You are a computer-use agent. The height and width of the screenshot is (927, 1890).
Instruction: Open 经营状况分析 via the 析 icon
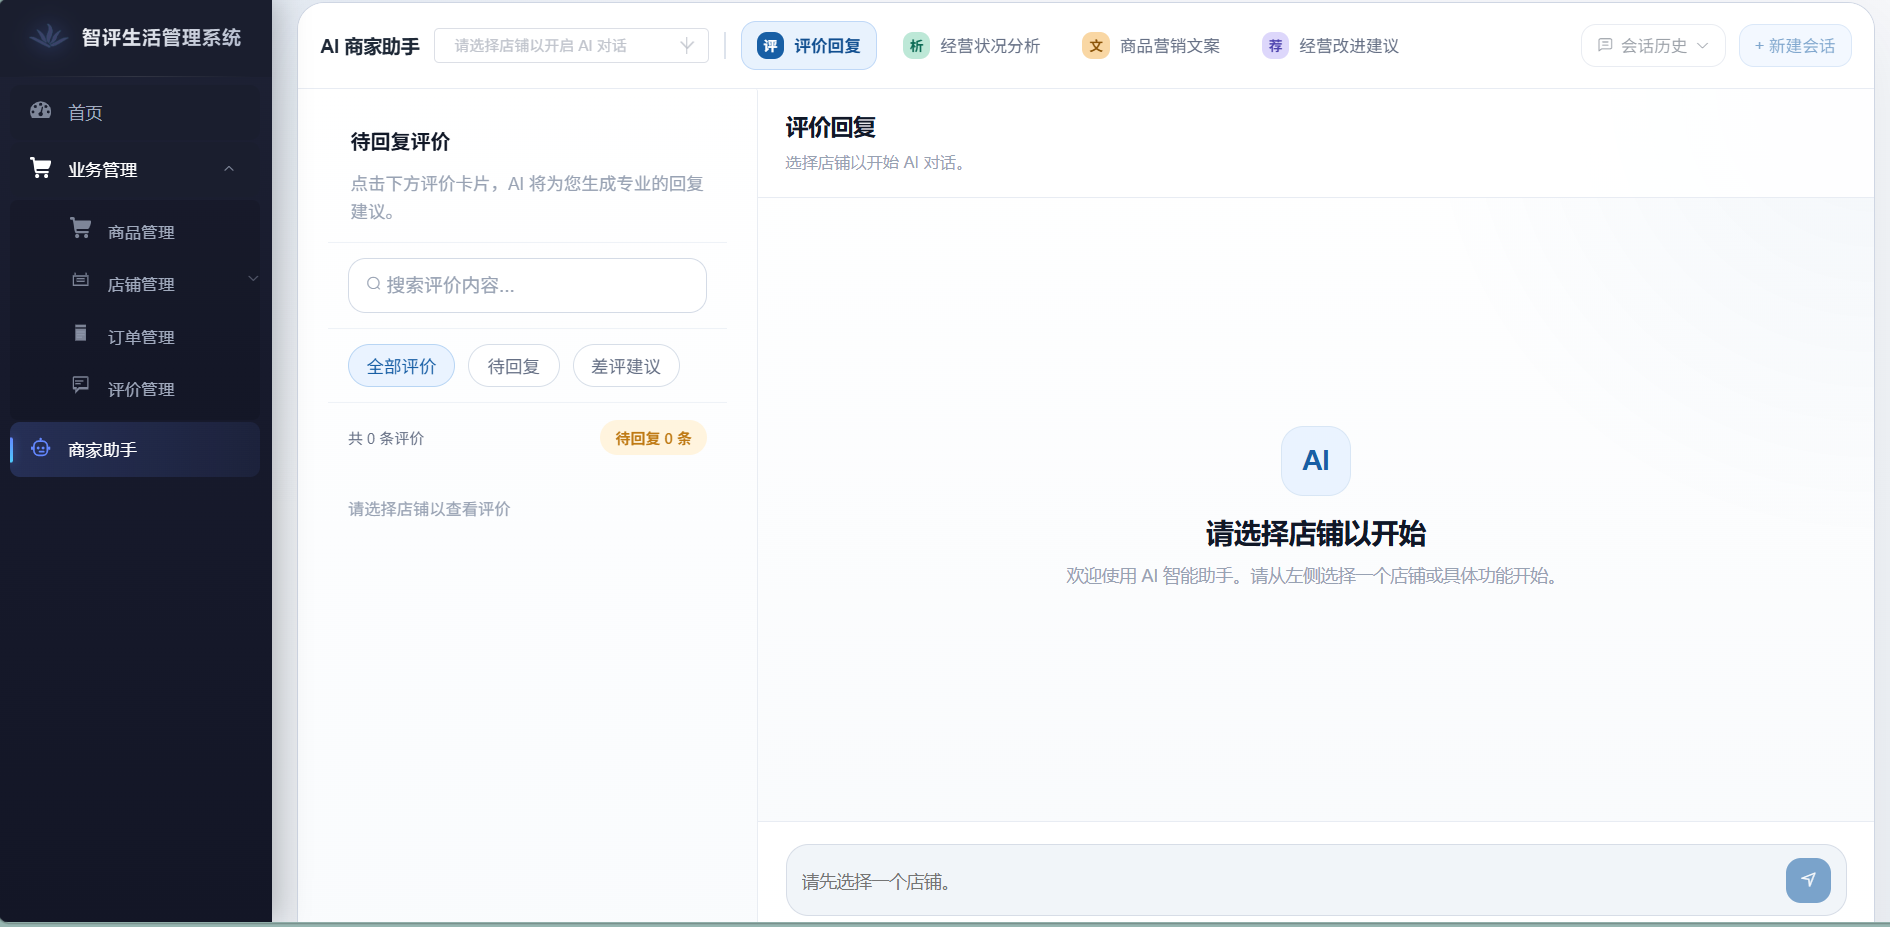[x=916, y=45]
